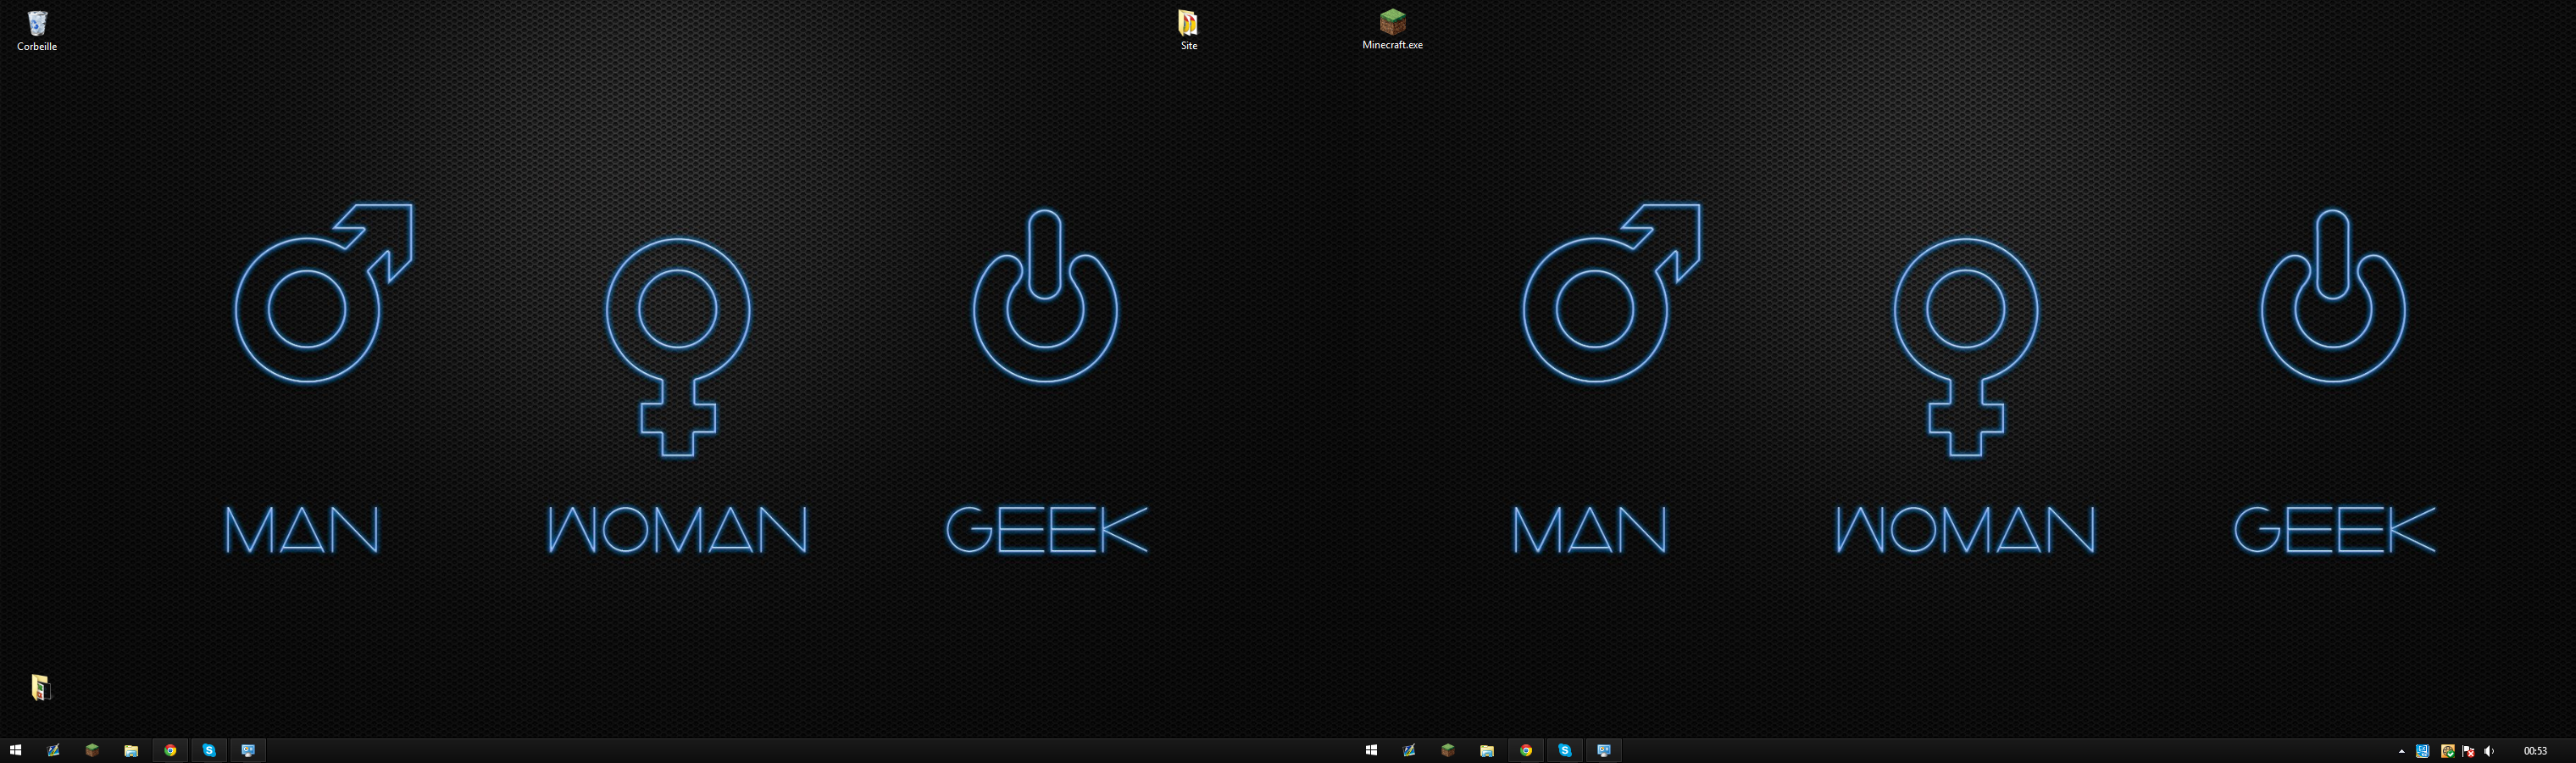Click the blue display-switch tray icon

tap(2423, 751)
